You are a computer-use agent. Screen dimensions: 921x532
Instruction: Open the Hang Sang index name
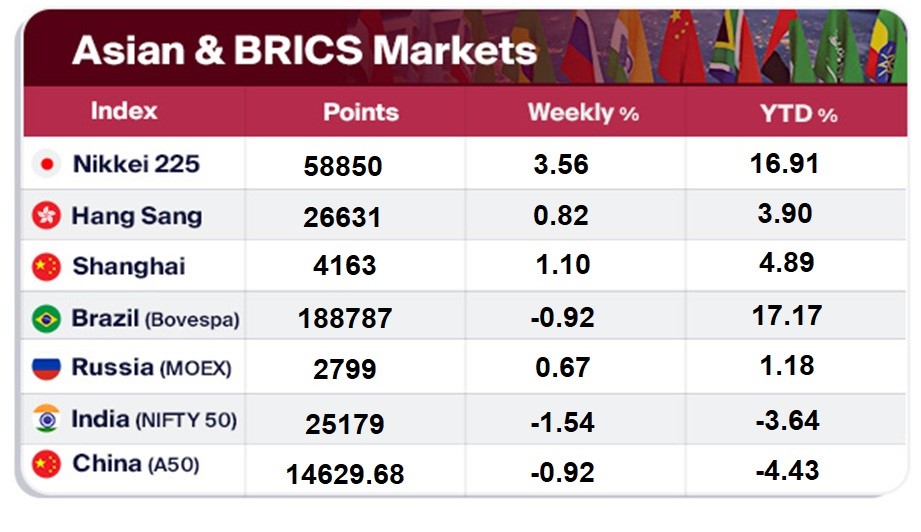[136, 216]
